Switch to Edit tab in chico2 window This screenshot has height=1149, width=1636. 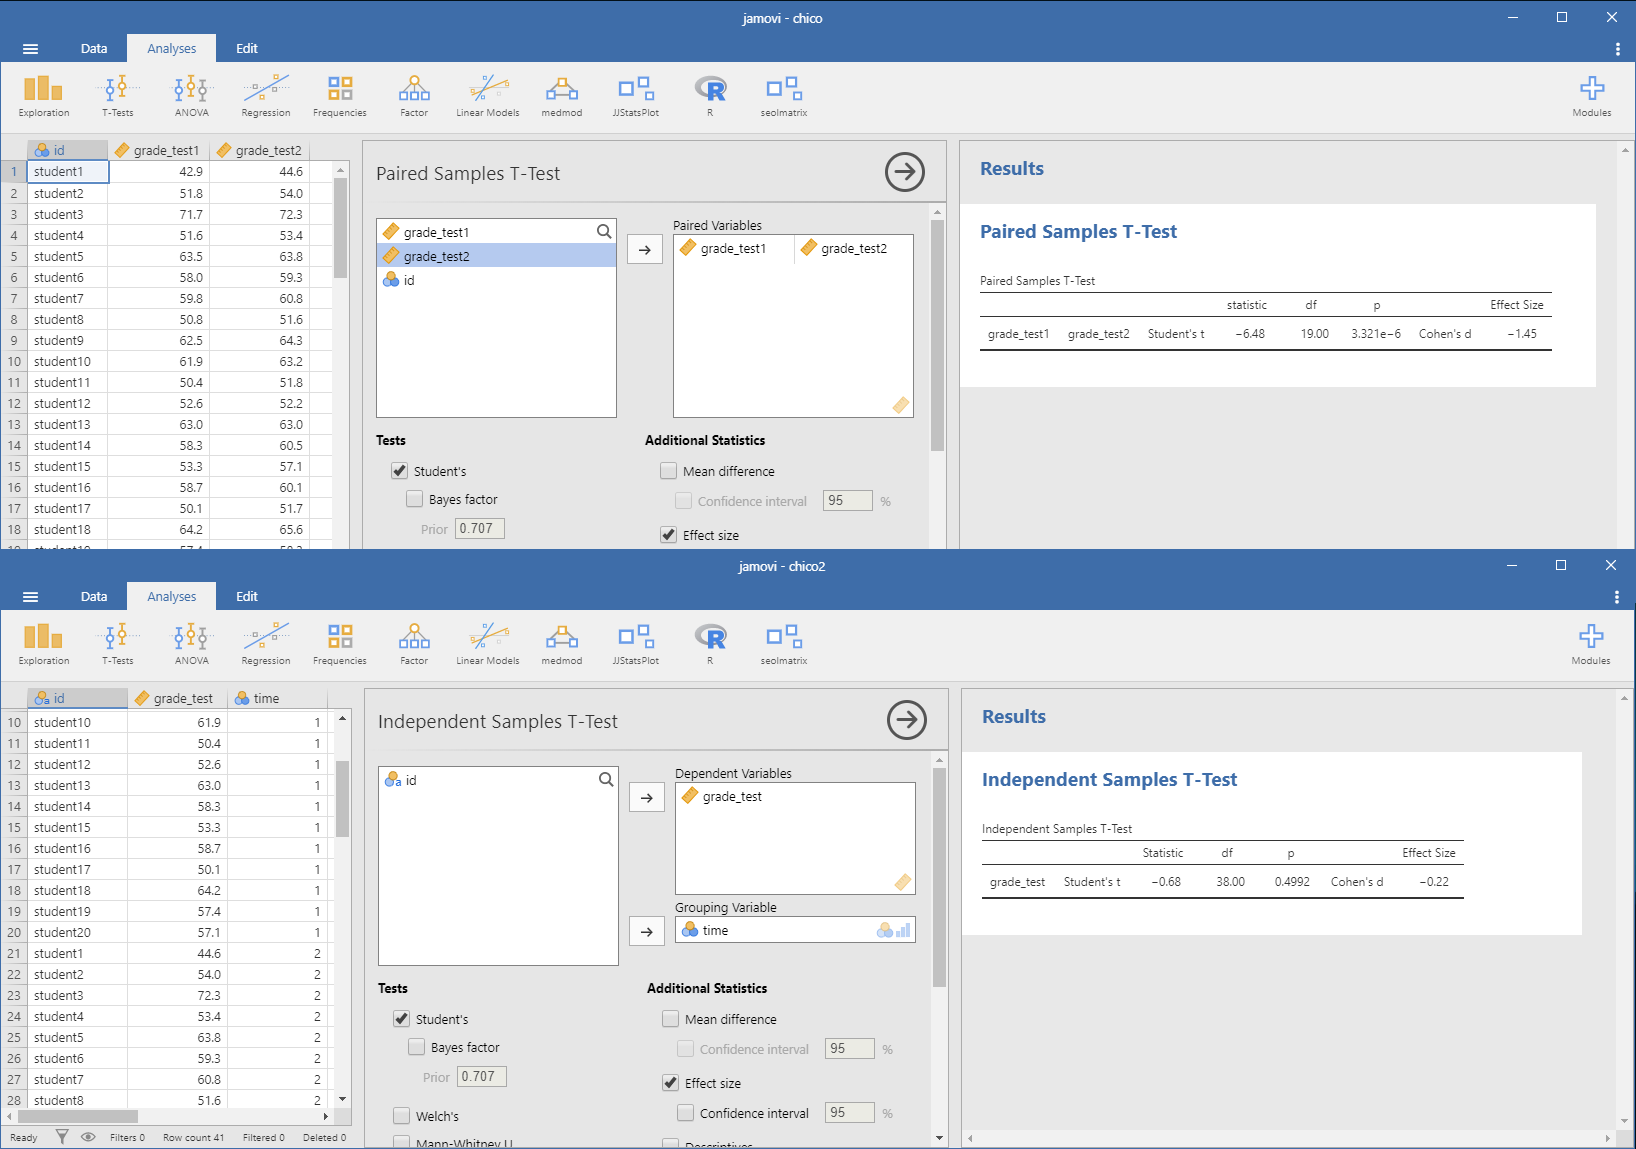[247, 596]
